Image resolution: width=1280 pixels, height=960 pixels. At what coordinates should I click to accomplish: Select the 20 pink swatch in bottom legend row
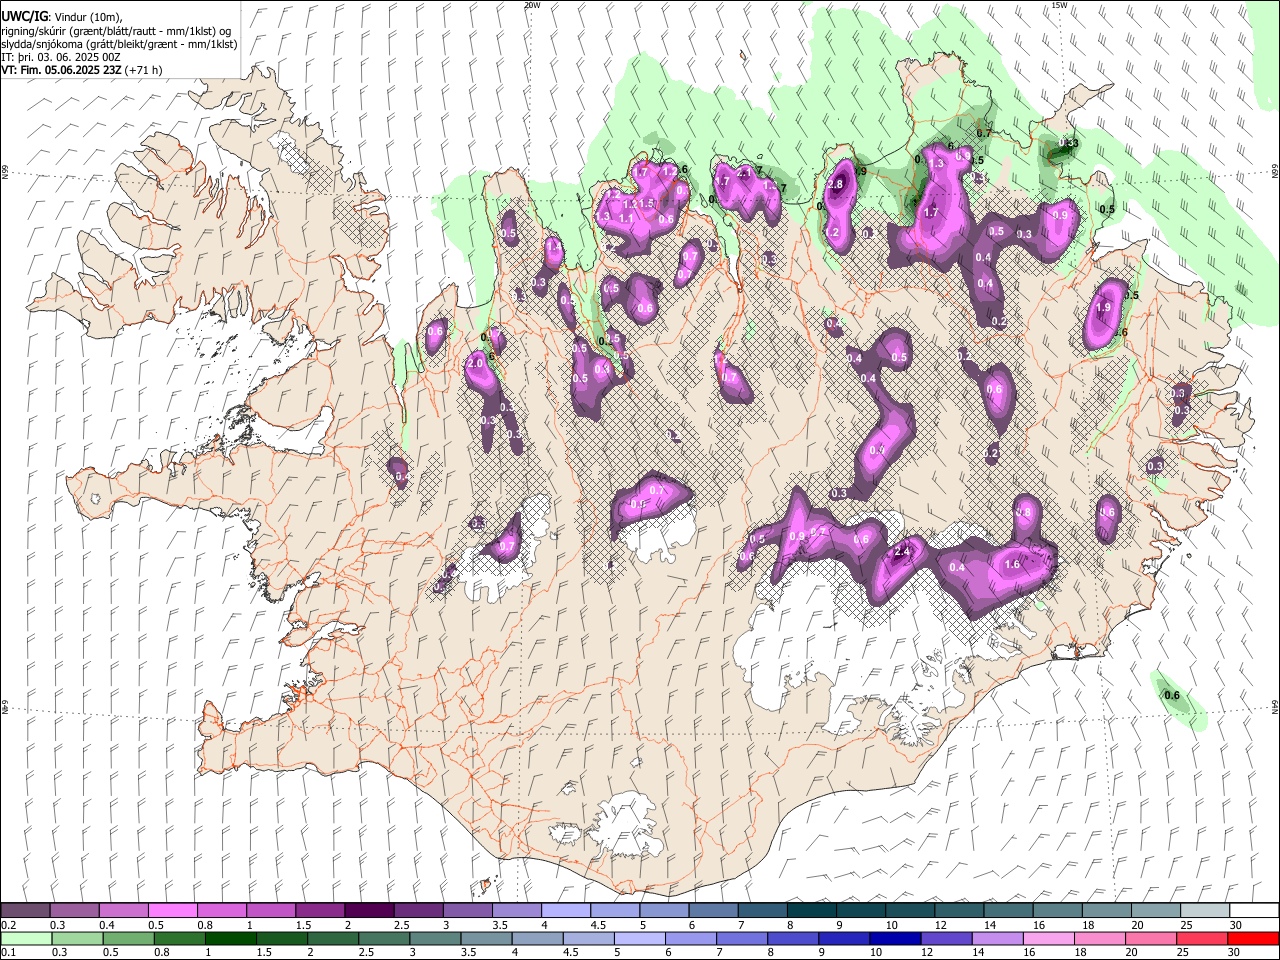[x=1150, y=938]
